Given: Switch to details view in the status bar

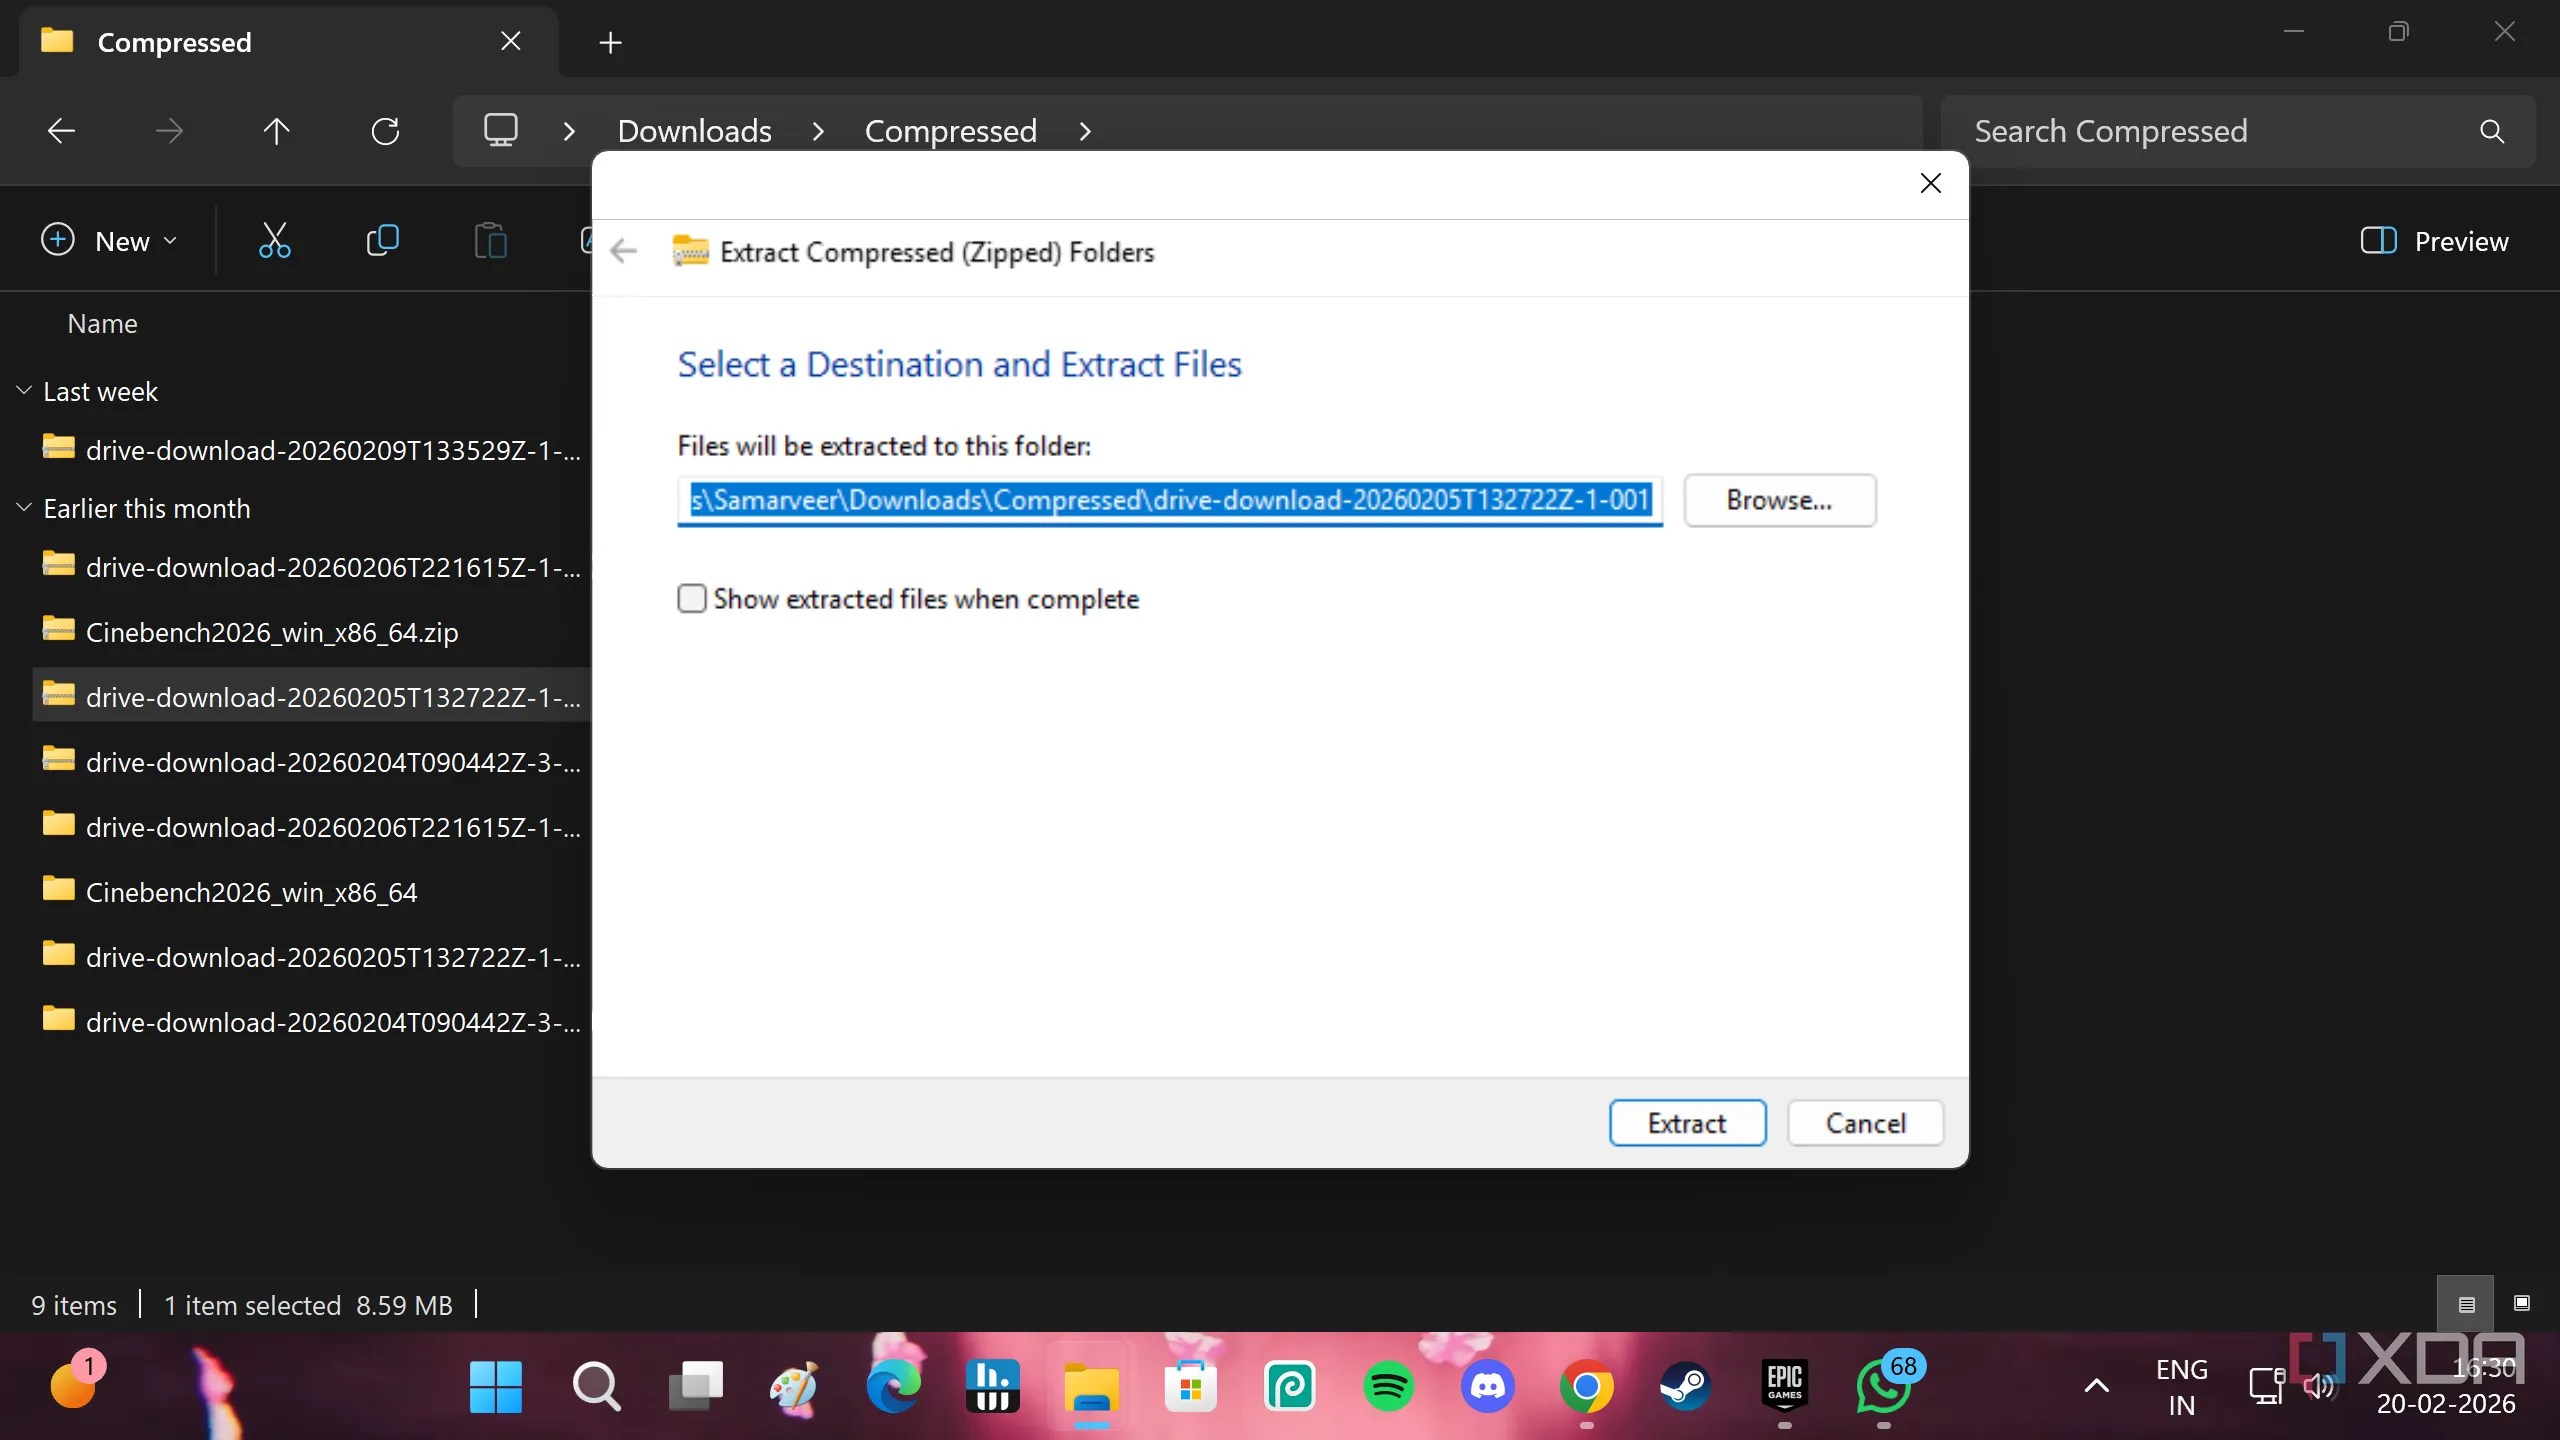Looking at the screenshot, I should pyautogui.click(x=2465, y=1304).
